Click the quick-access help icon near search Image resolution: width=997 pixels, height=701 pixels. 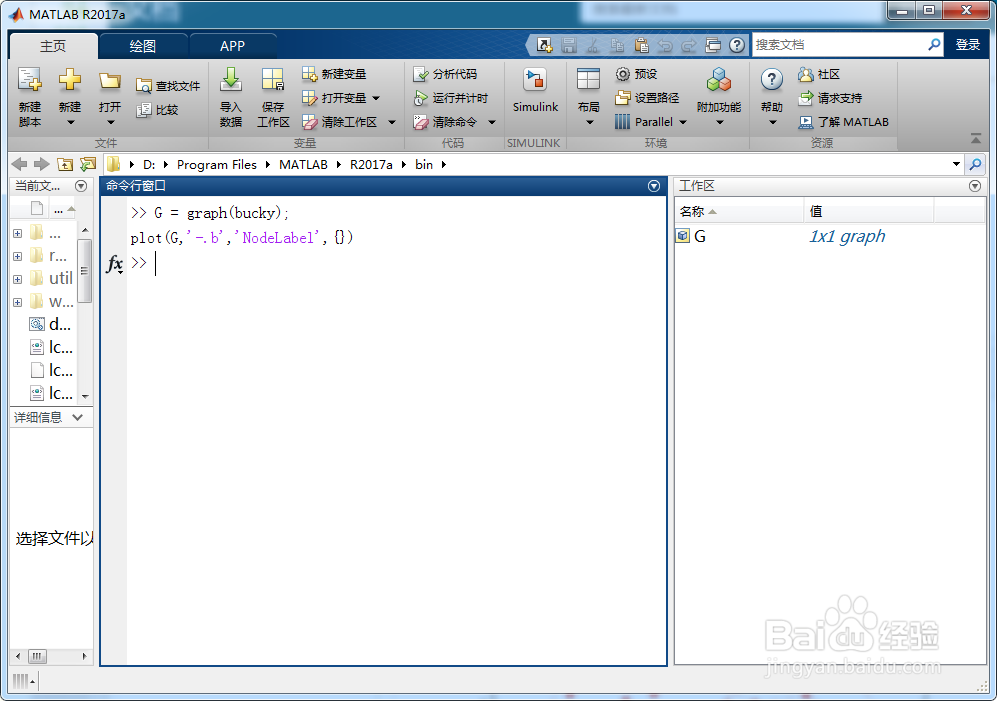tap(737, 45)
